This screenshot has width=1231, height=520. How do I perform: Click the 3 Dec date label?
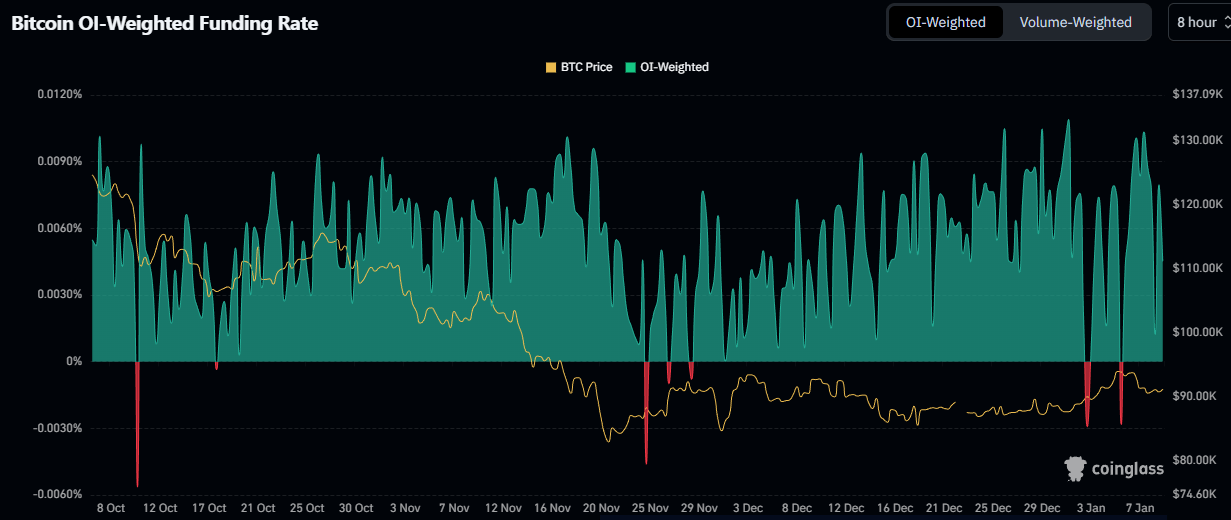coord(748,508)
